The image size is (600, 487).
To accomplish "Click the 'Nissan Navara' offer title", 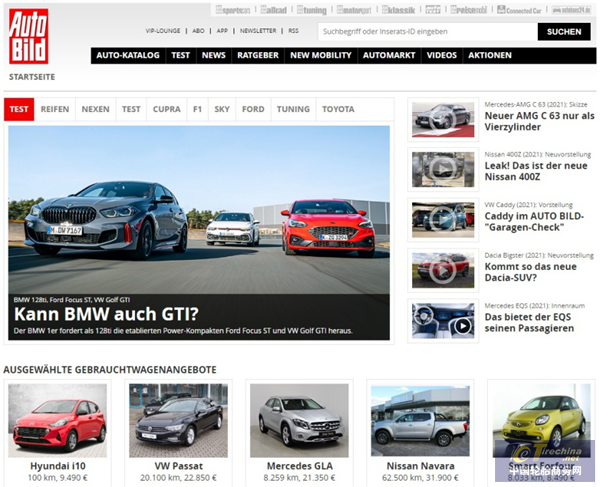I will click(x=421, y=466).
